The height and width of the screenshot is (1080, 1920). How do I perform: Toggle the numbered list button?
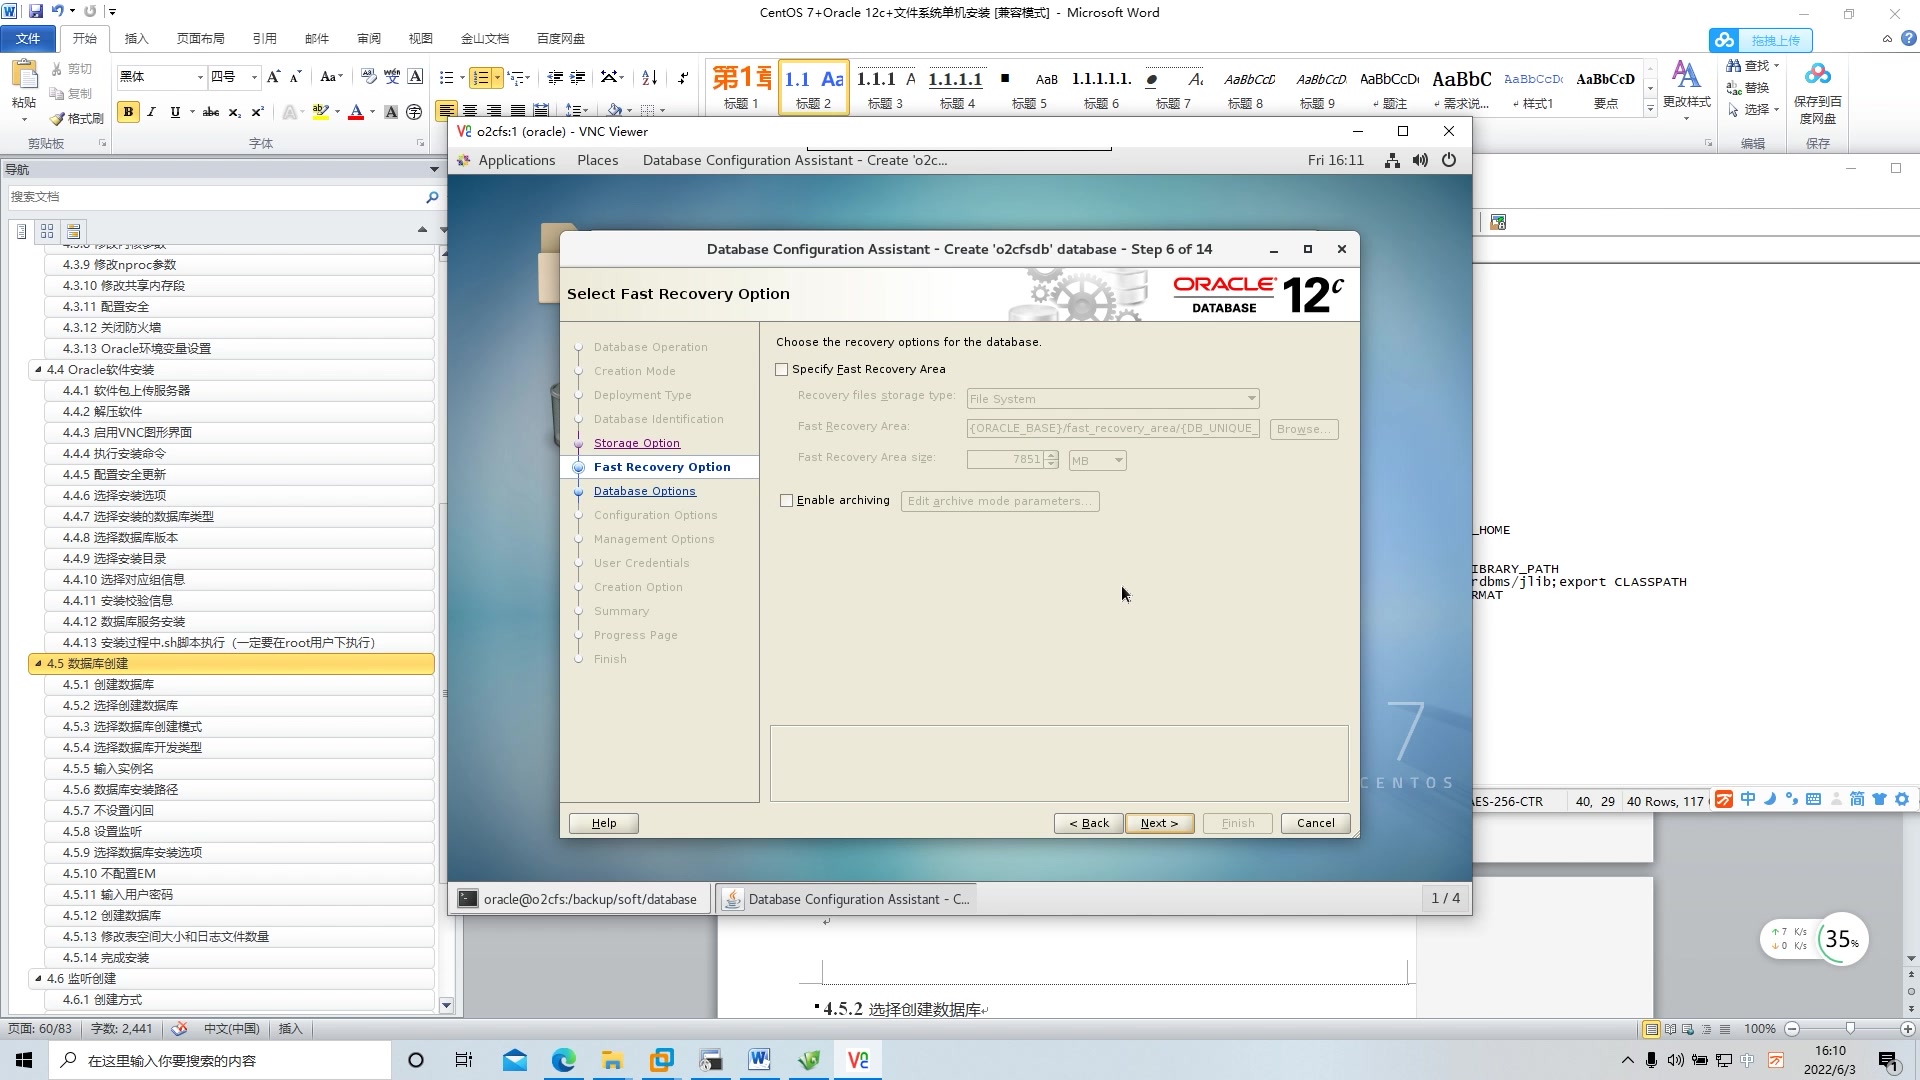click(x=481, y=77)
